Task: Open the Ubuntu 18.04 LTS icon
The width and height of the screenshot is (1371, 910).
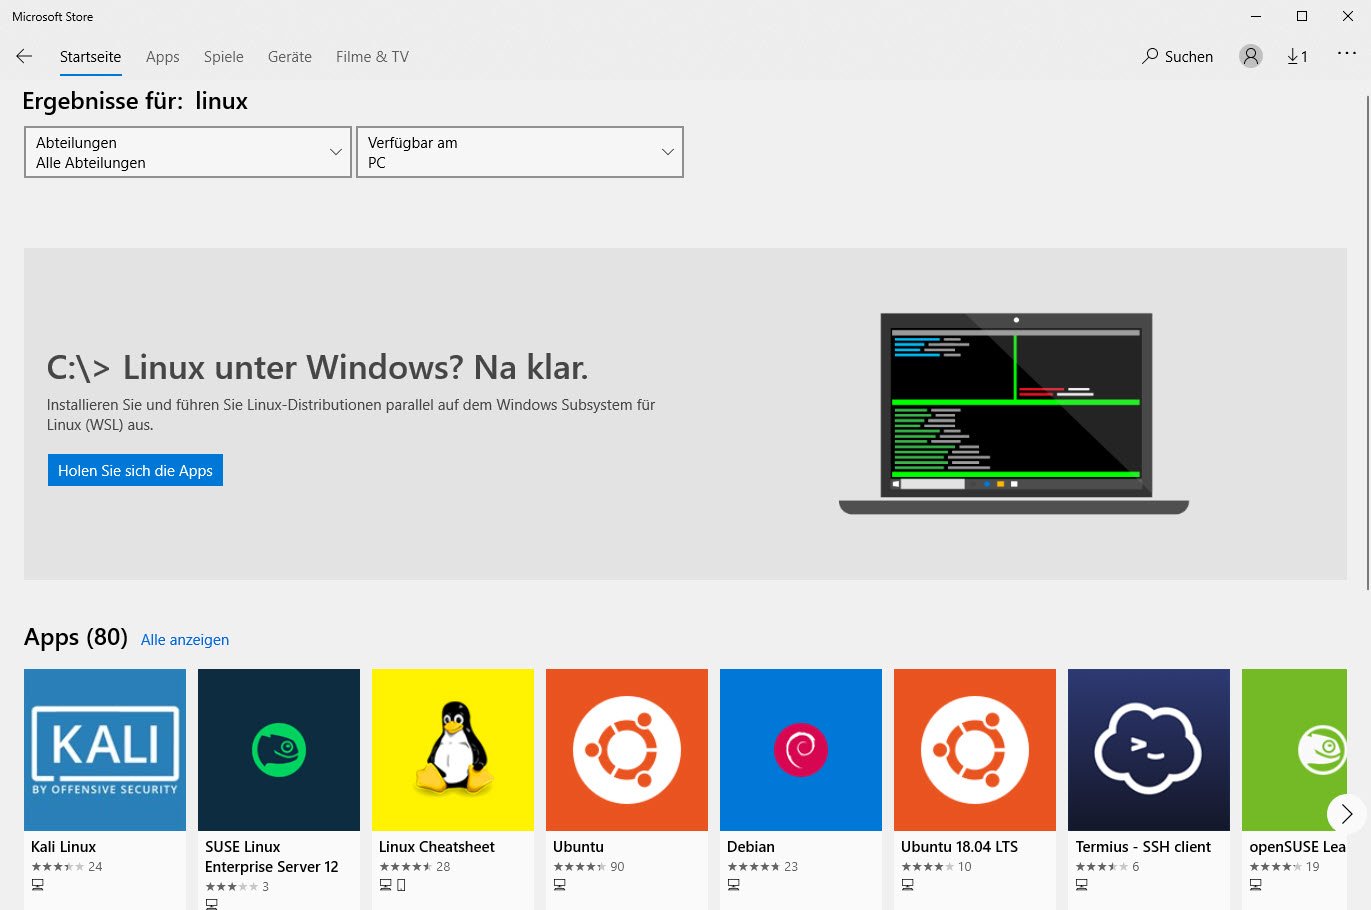Action: coord(975,750)
